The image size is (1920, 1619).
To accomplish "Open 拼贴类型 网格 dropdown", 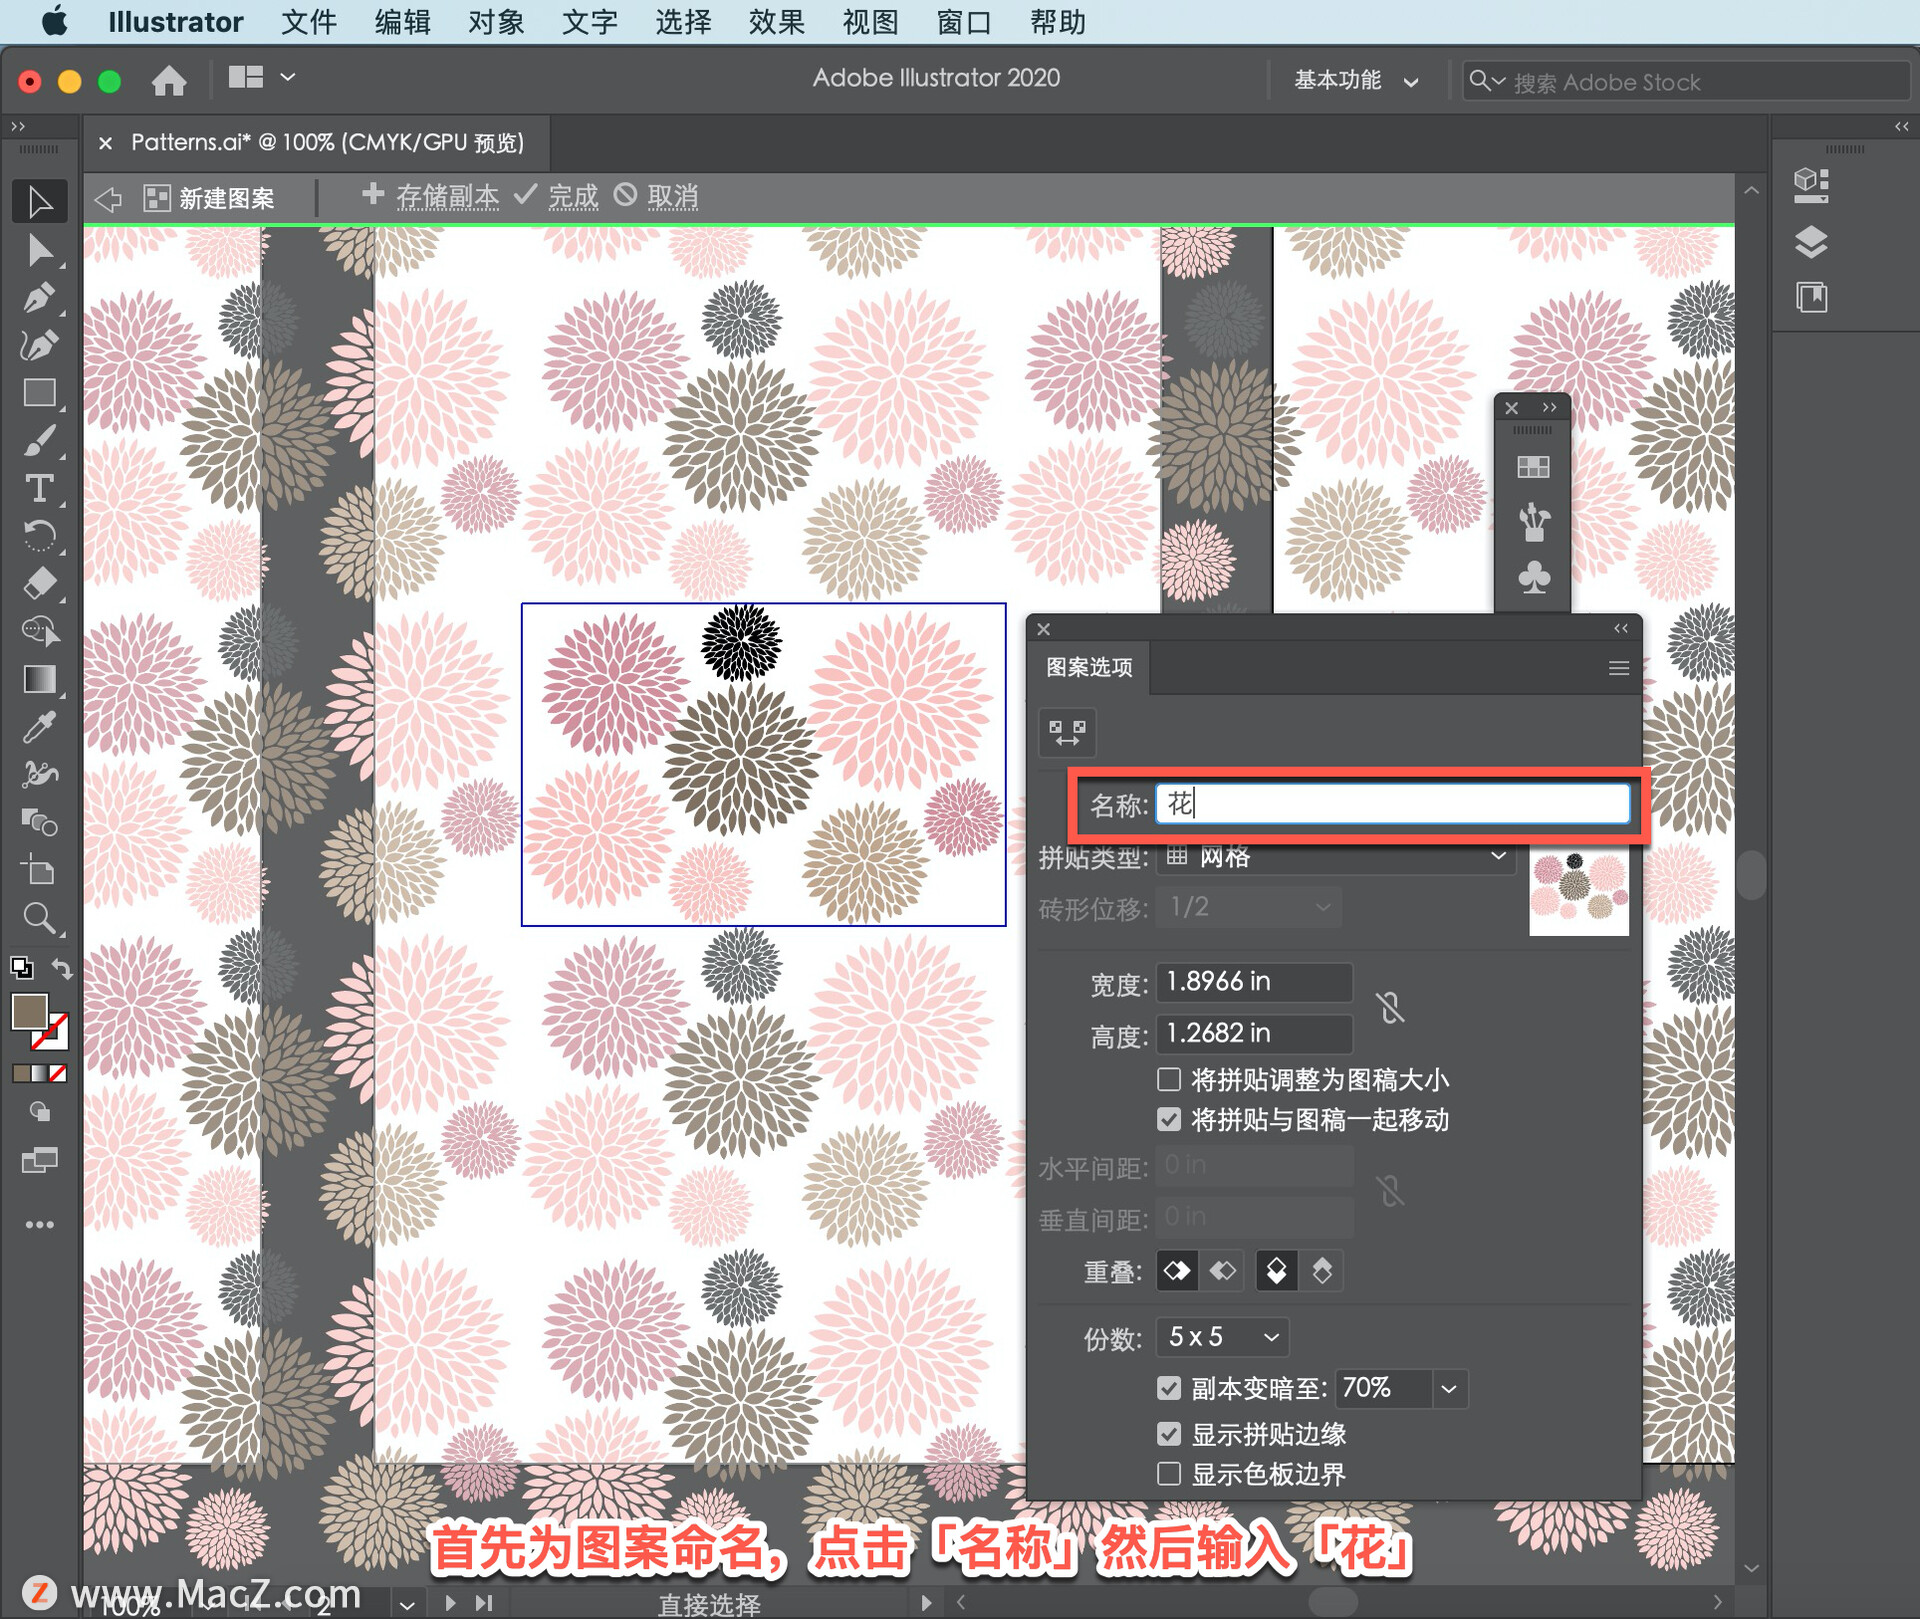I will point(1335,857).
